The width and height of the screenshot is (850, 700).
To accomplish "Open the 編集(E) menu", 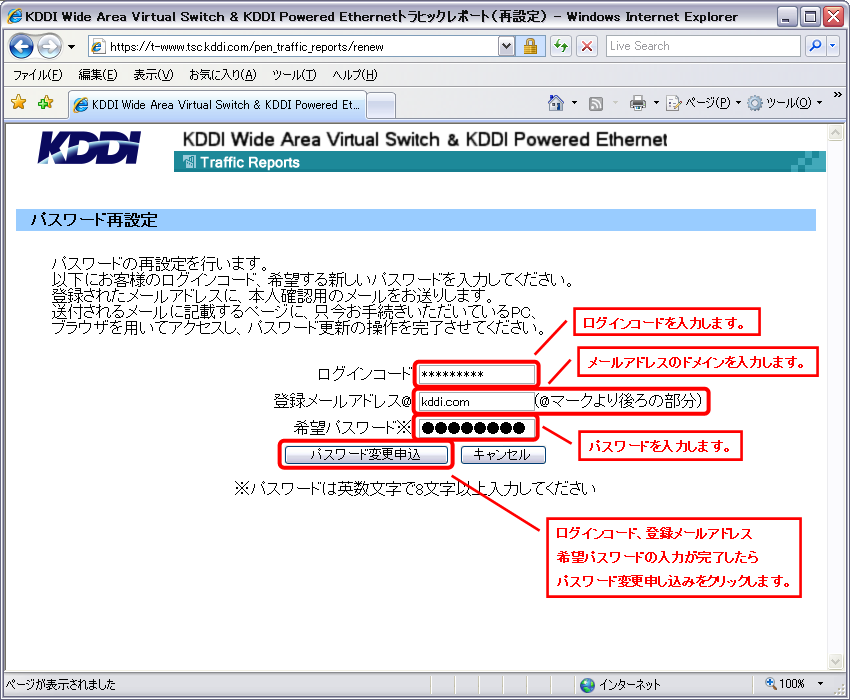I will point(98,75).
